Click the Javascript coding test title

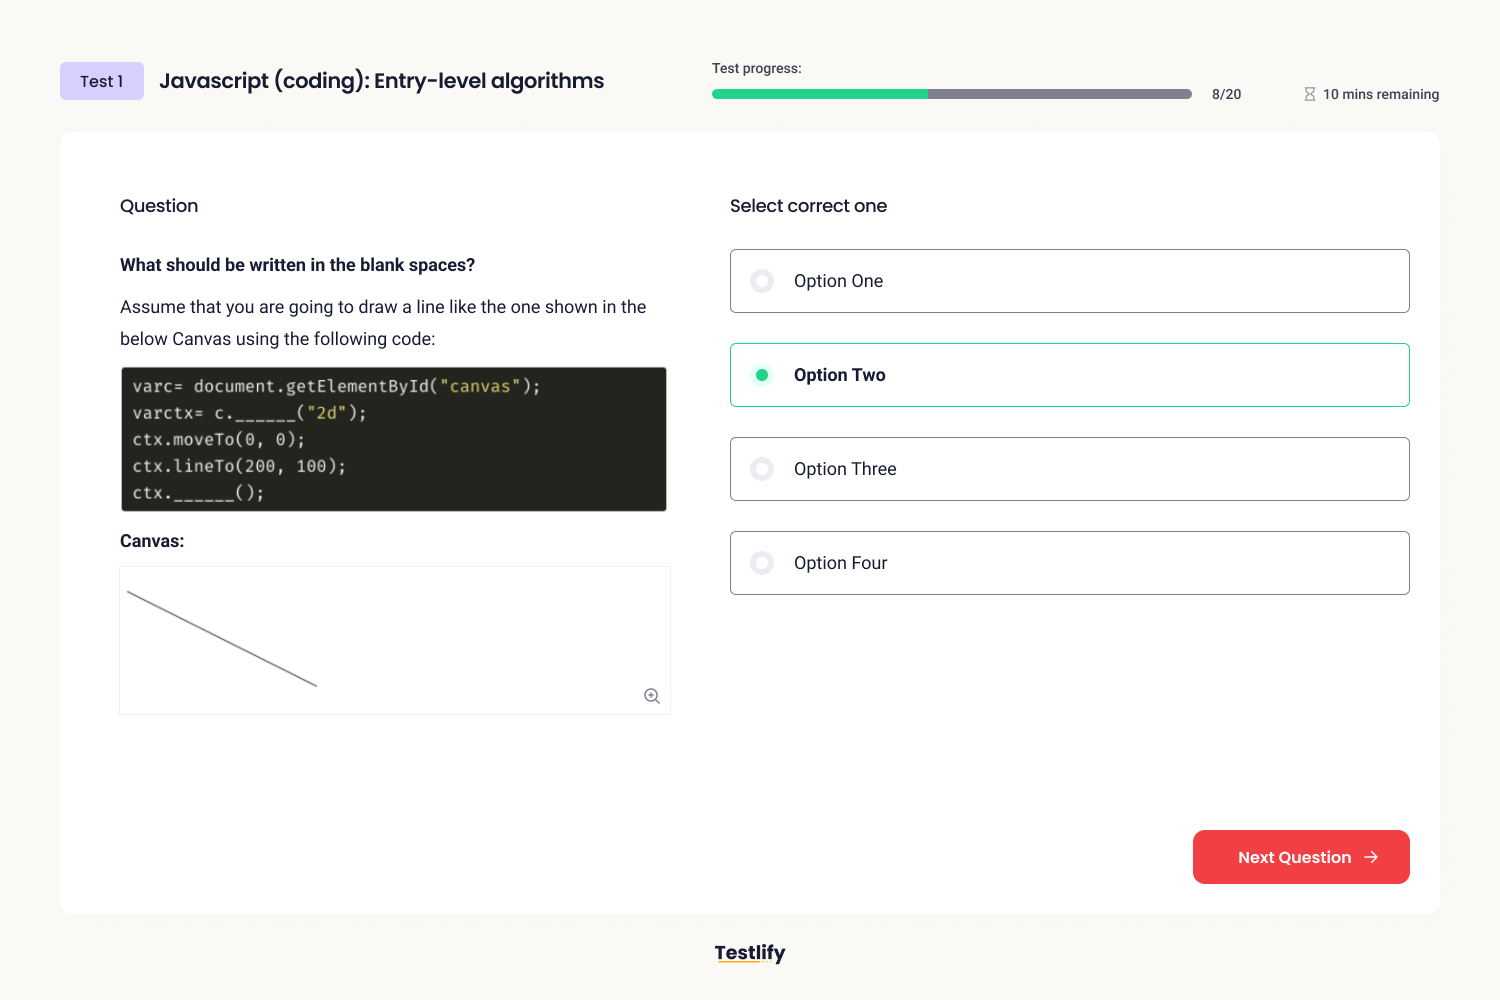pyautogui.click(x=382, y=80)
